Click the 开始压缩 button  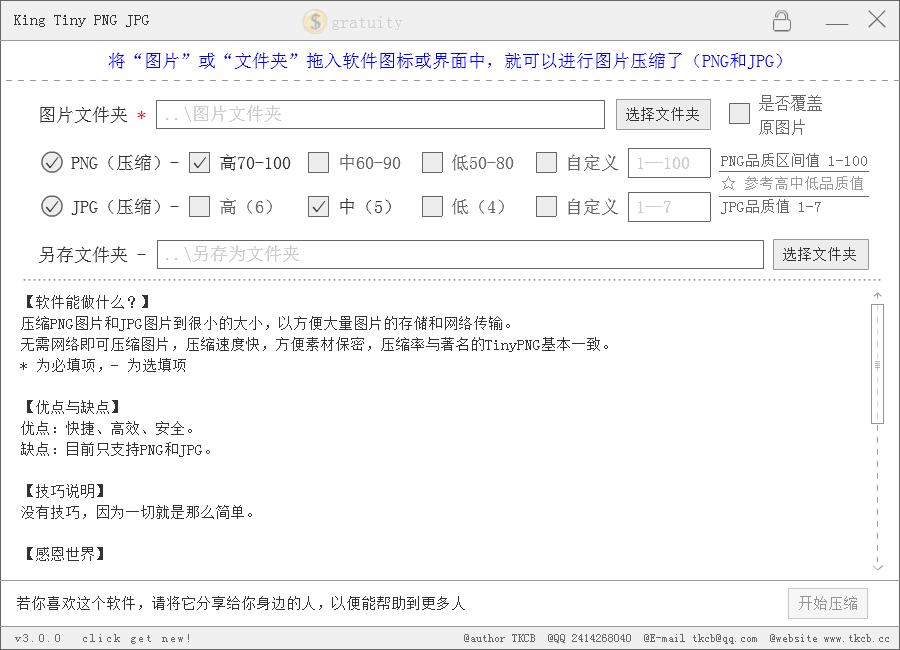point(828,603)
